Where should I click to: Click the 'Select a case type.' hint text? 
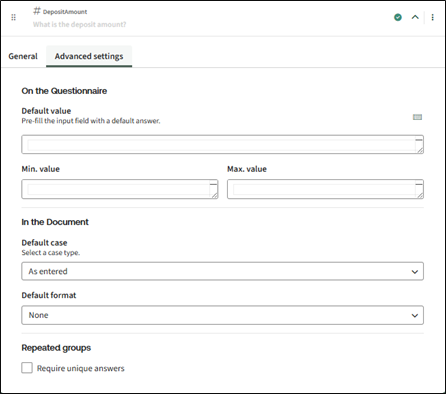coord(51,253)
